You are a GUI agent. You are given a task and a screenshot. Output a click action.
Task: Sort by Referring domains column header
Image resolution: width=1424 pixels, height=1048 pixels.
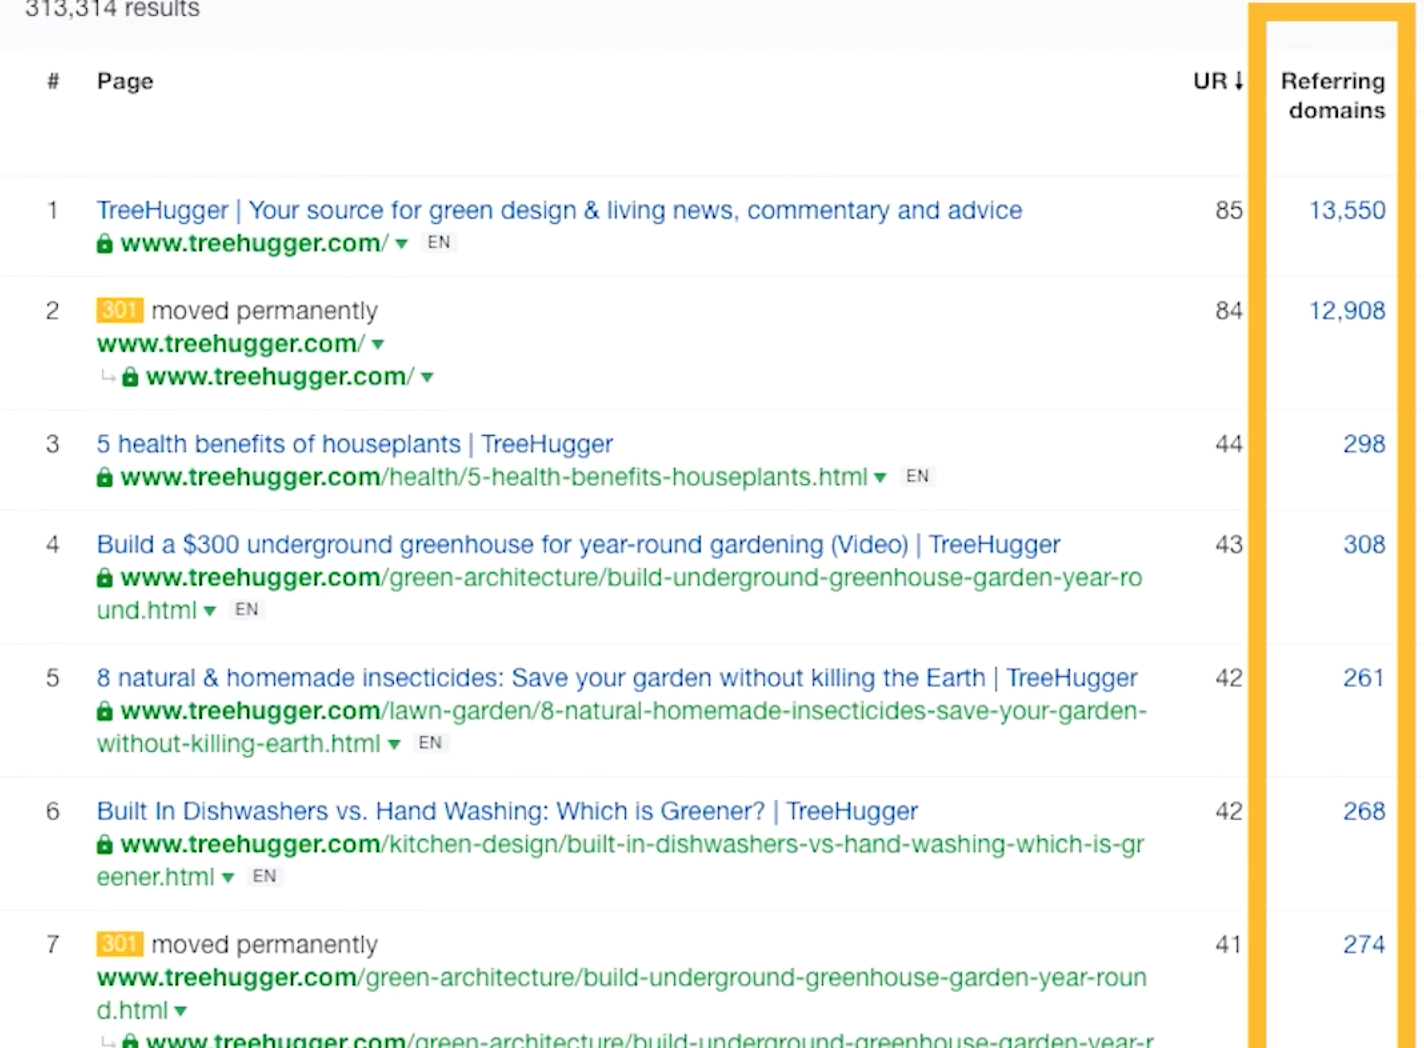tap(1333, 96)
